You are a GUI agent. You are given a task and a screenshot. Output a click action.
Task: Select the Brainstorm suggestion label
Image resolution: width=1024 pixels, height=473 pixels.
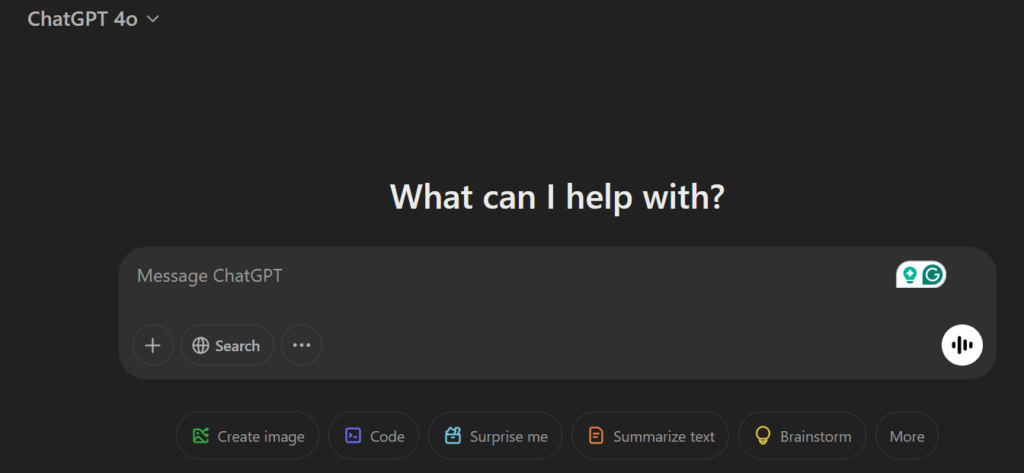[x=816, y=436]
